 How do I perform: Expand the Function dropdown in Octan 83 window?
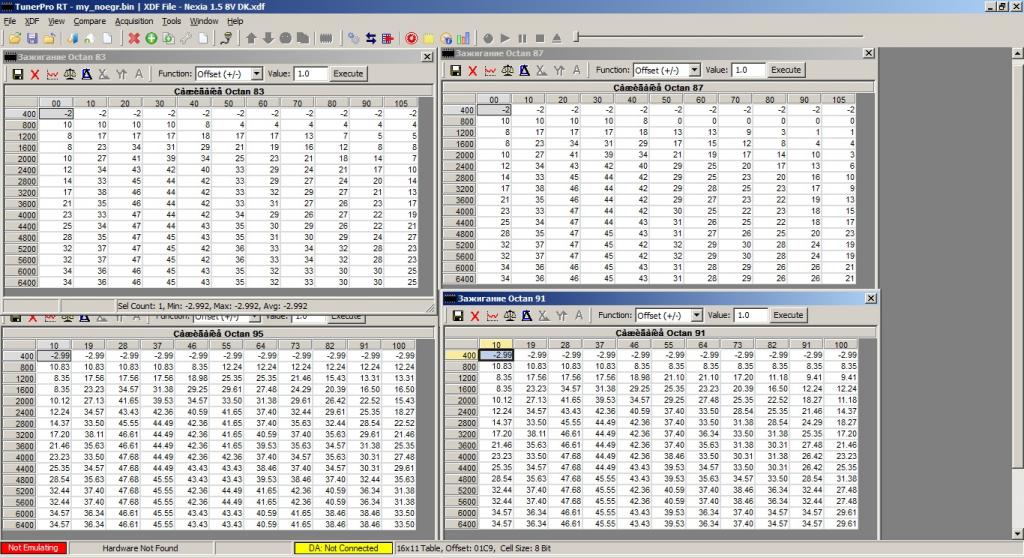257,73
